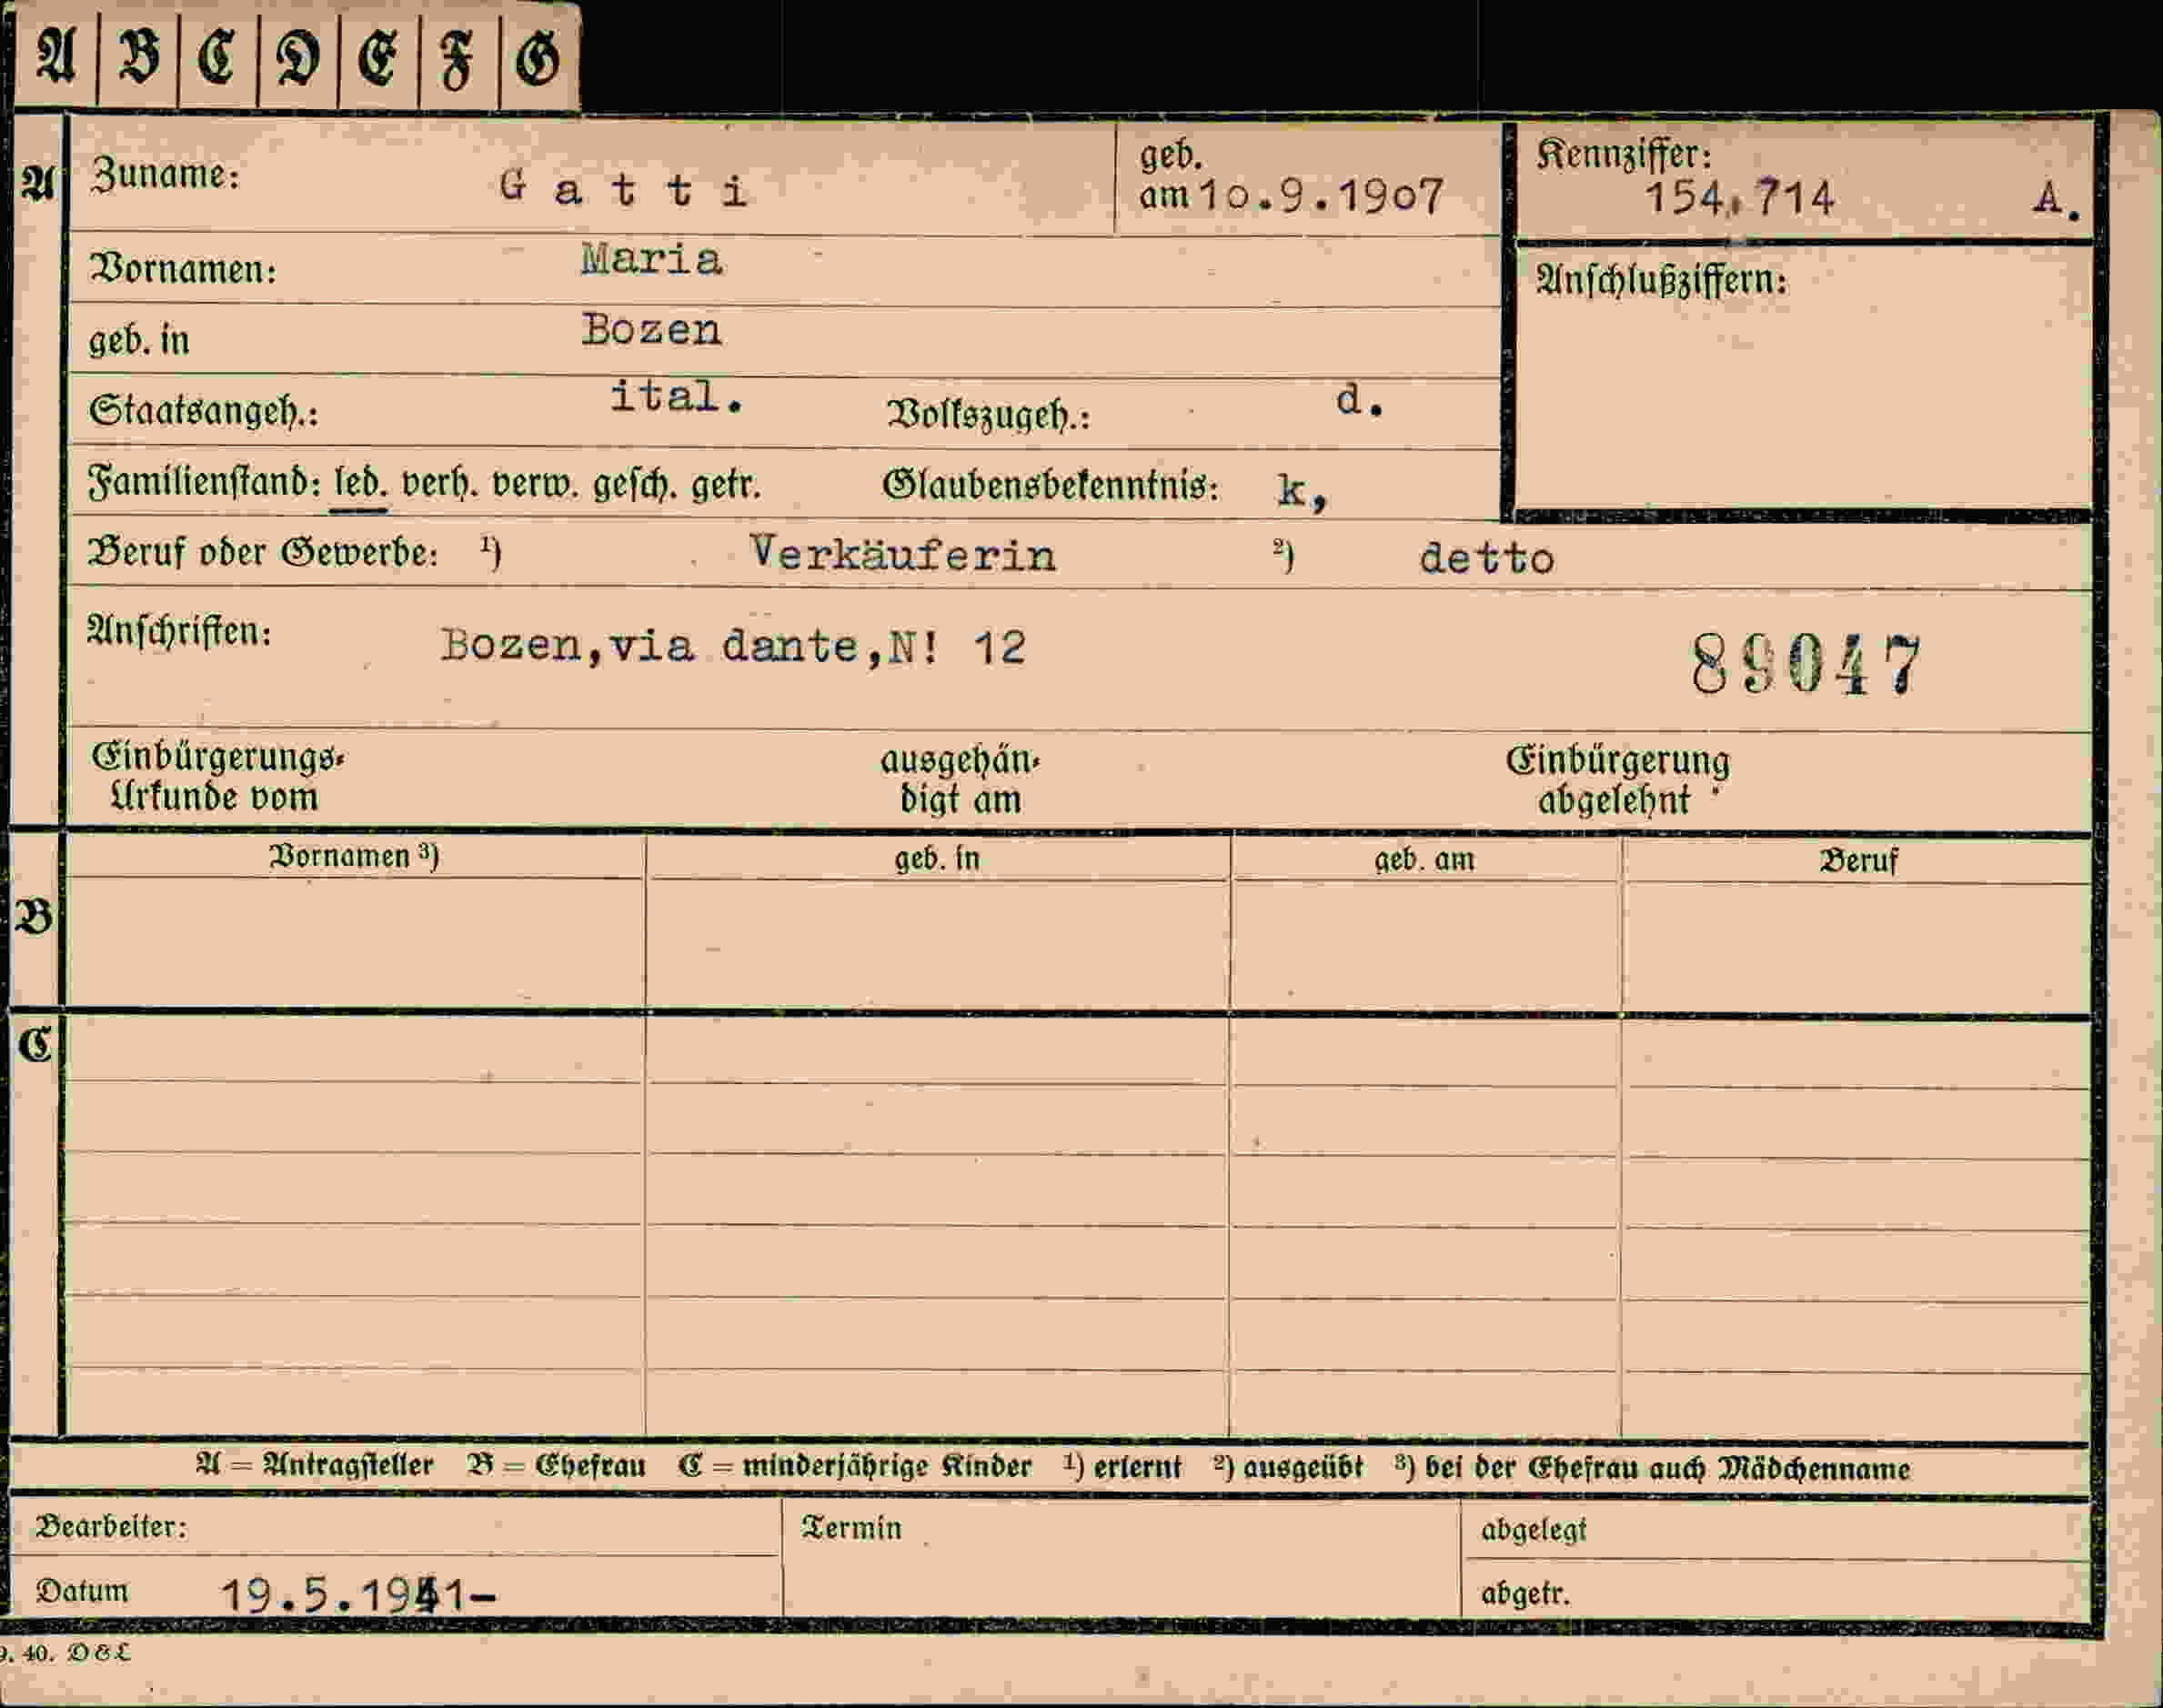Image resolution: width=2163 pixels, height=1708 pixels.
Task: Click the occupation 'Verkäuferin'
Action: click(902, 553)
